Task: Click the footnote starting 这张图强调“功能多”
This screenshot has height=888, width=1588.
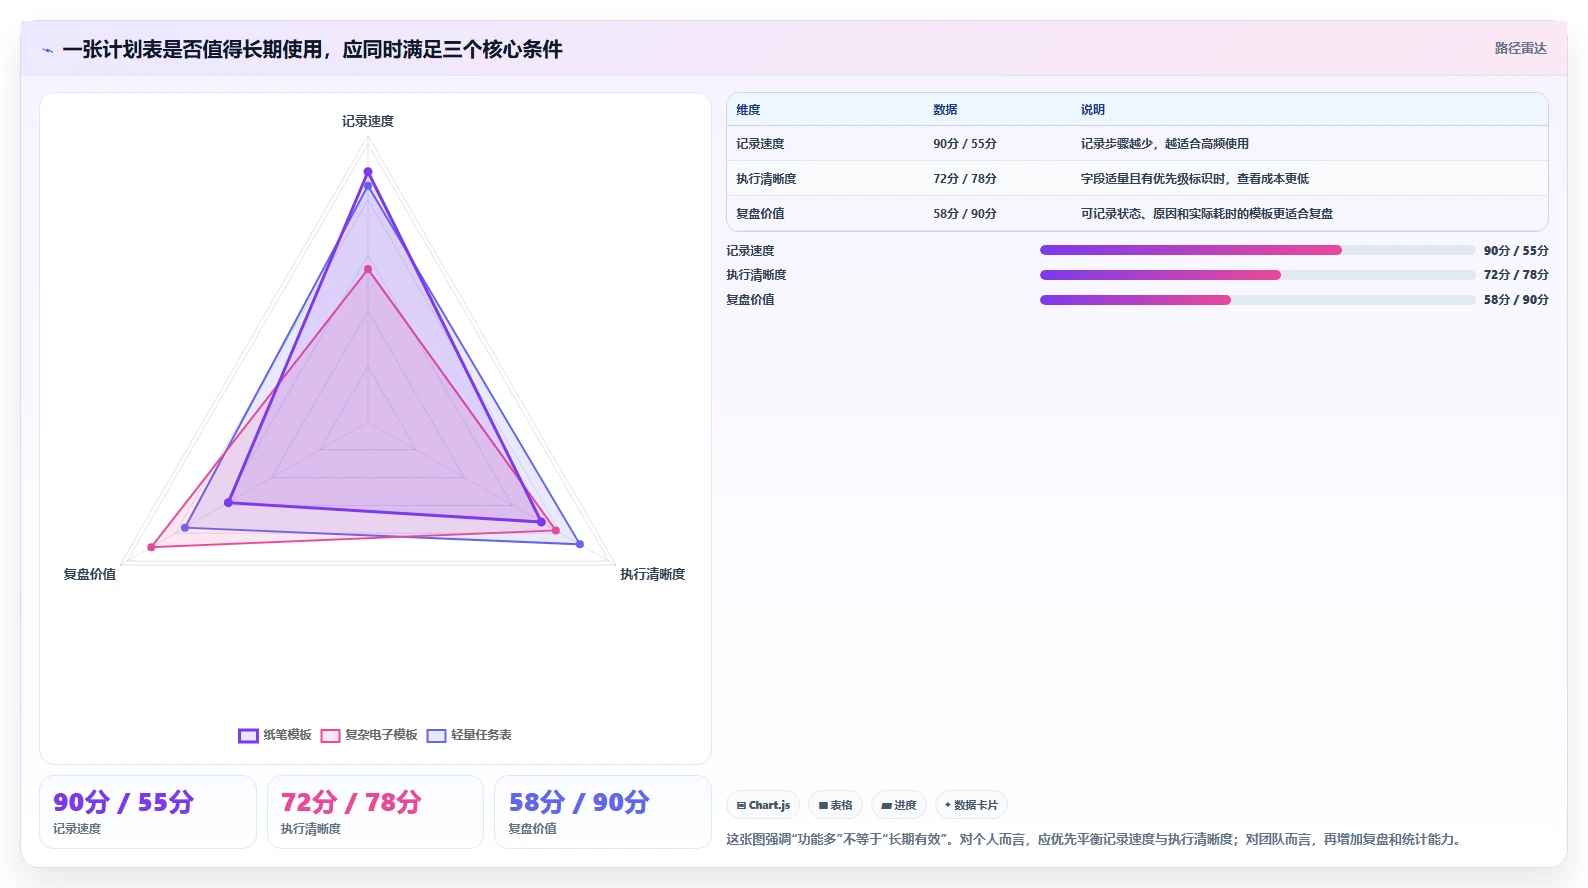Action: coord(1096,840)
